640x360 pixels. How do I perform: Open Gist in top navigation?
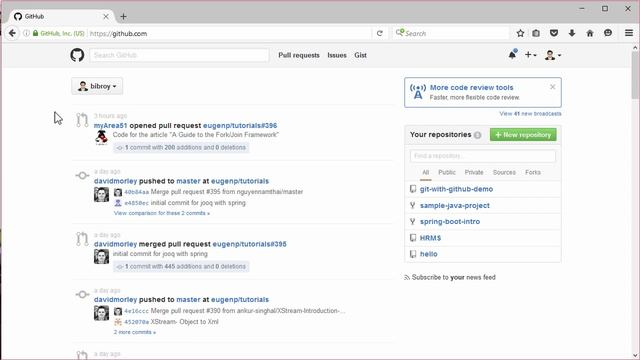click(x=360, y=55)
